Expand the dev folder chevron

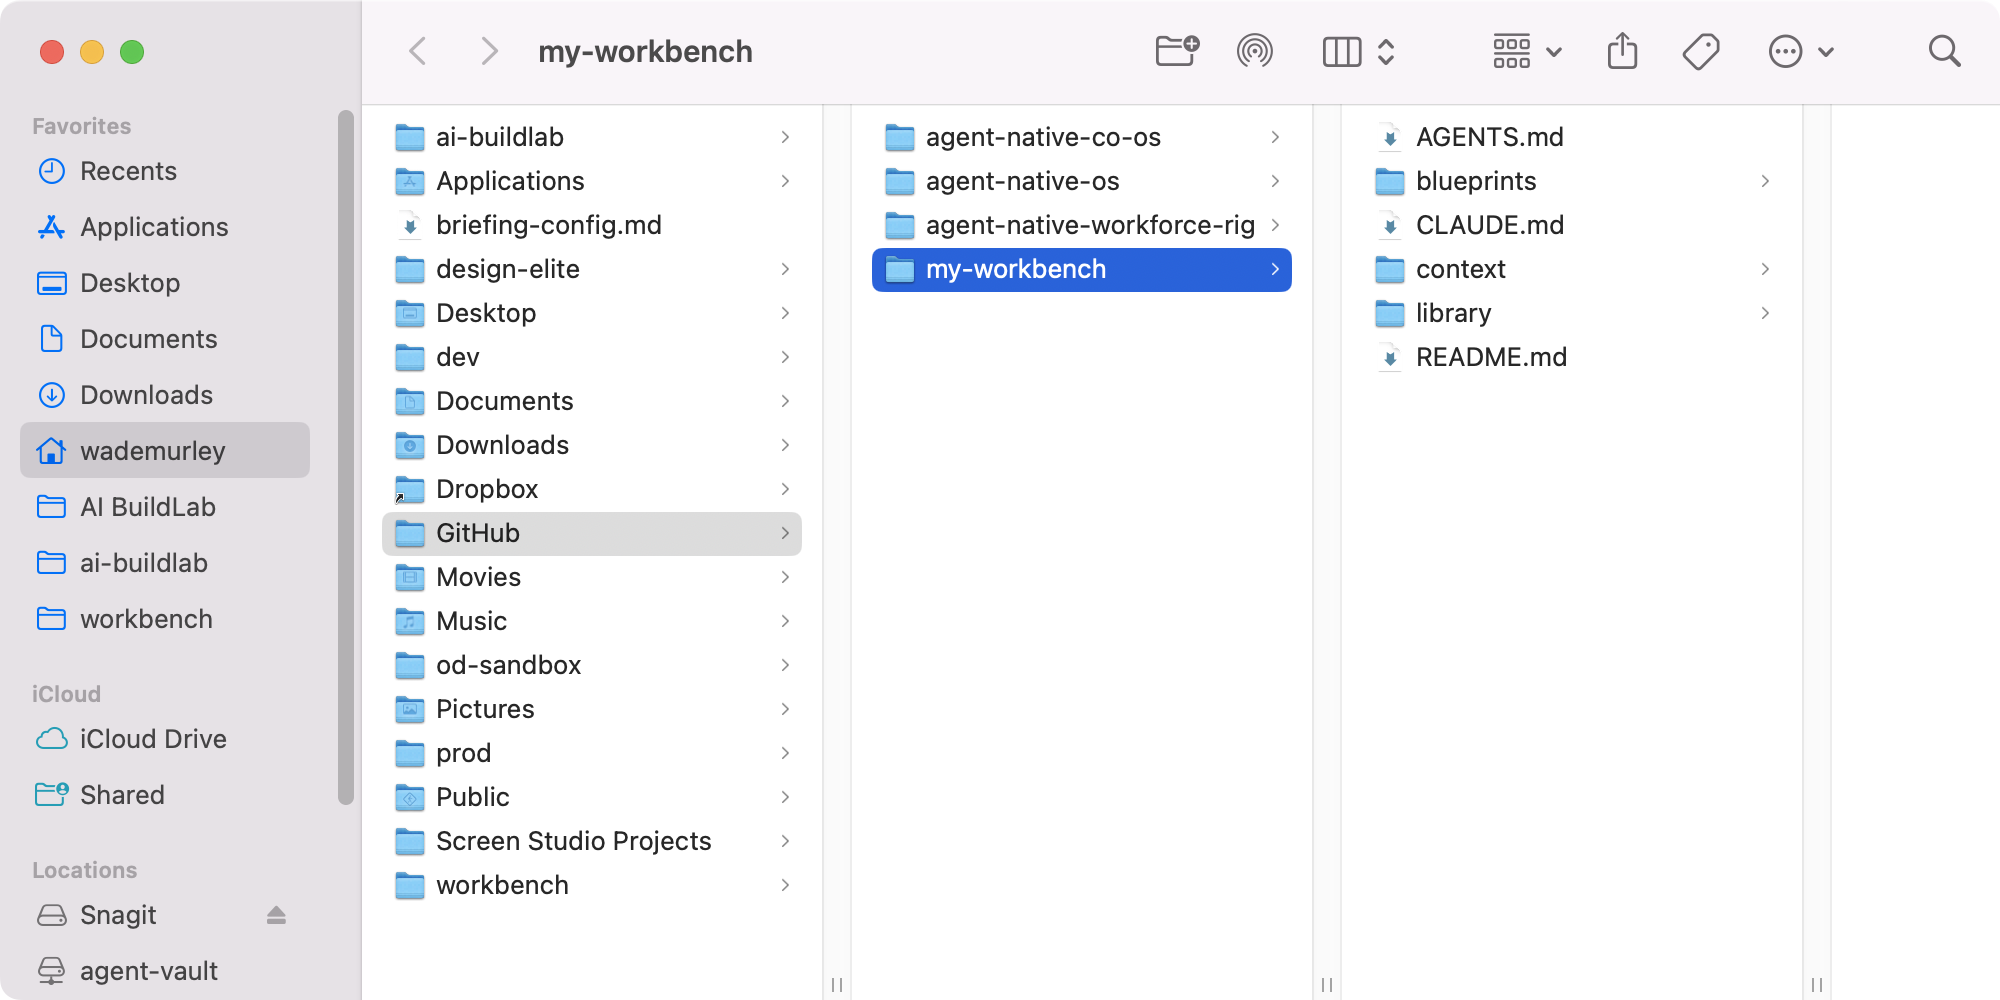click(785, 357)
